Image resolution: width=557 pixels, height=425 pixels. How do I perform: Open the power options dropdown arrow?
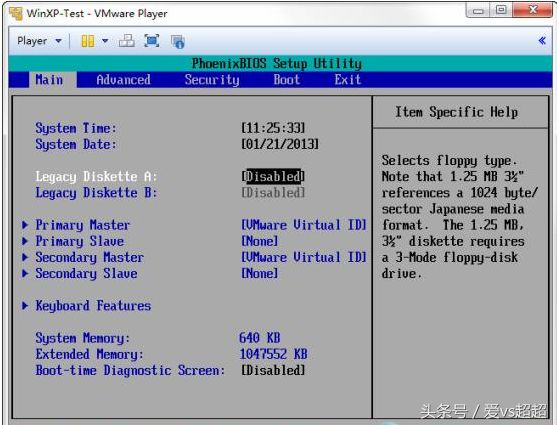[105, 41]
